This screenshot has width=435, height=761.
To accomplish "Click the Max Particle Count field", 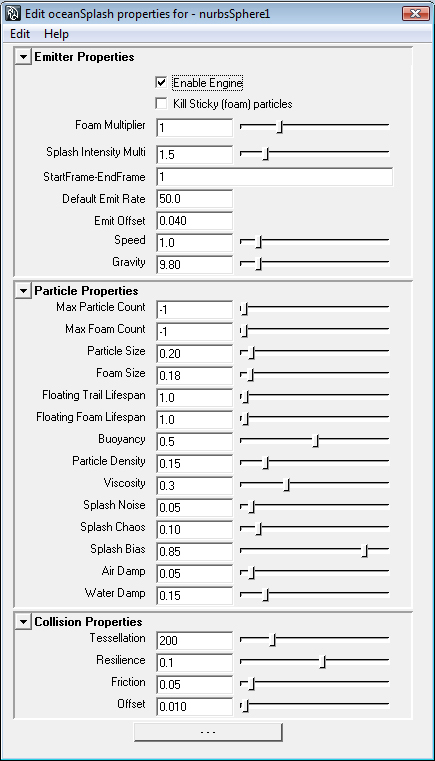I will click(x=195, y=310).
